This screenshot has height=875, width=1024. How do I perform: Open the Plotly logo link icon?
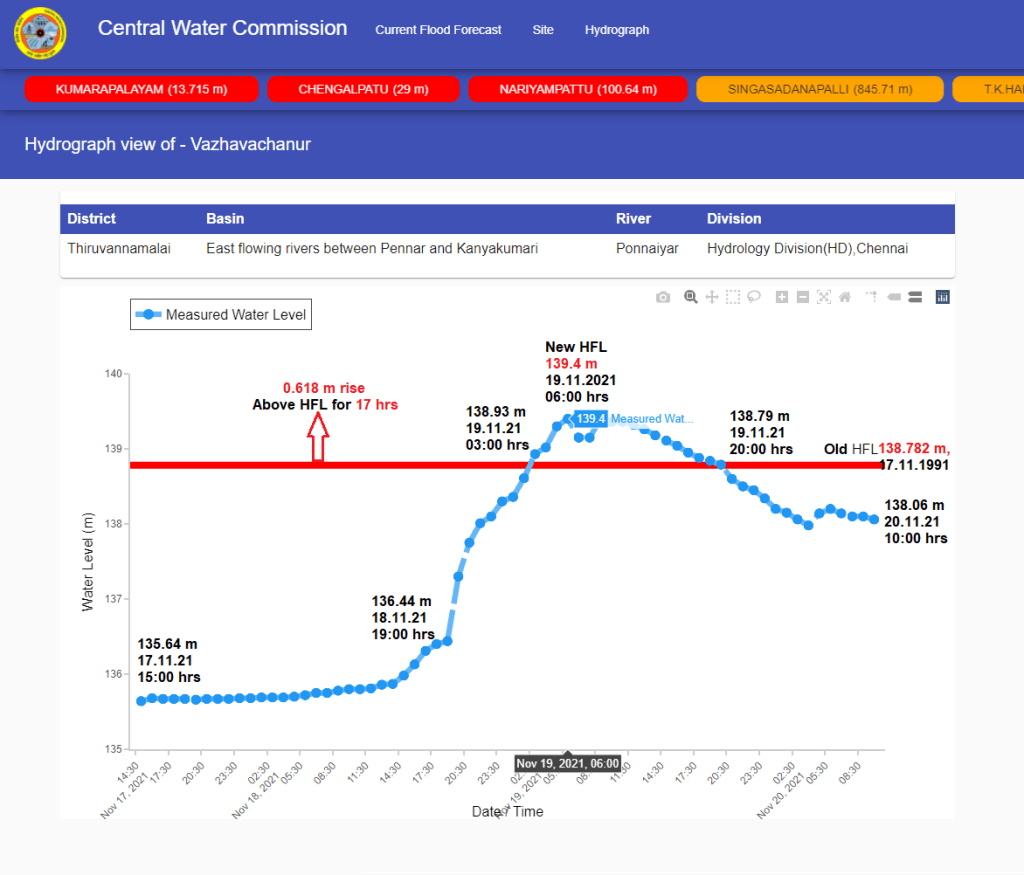point(942,297)
